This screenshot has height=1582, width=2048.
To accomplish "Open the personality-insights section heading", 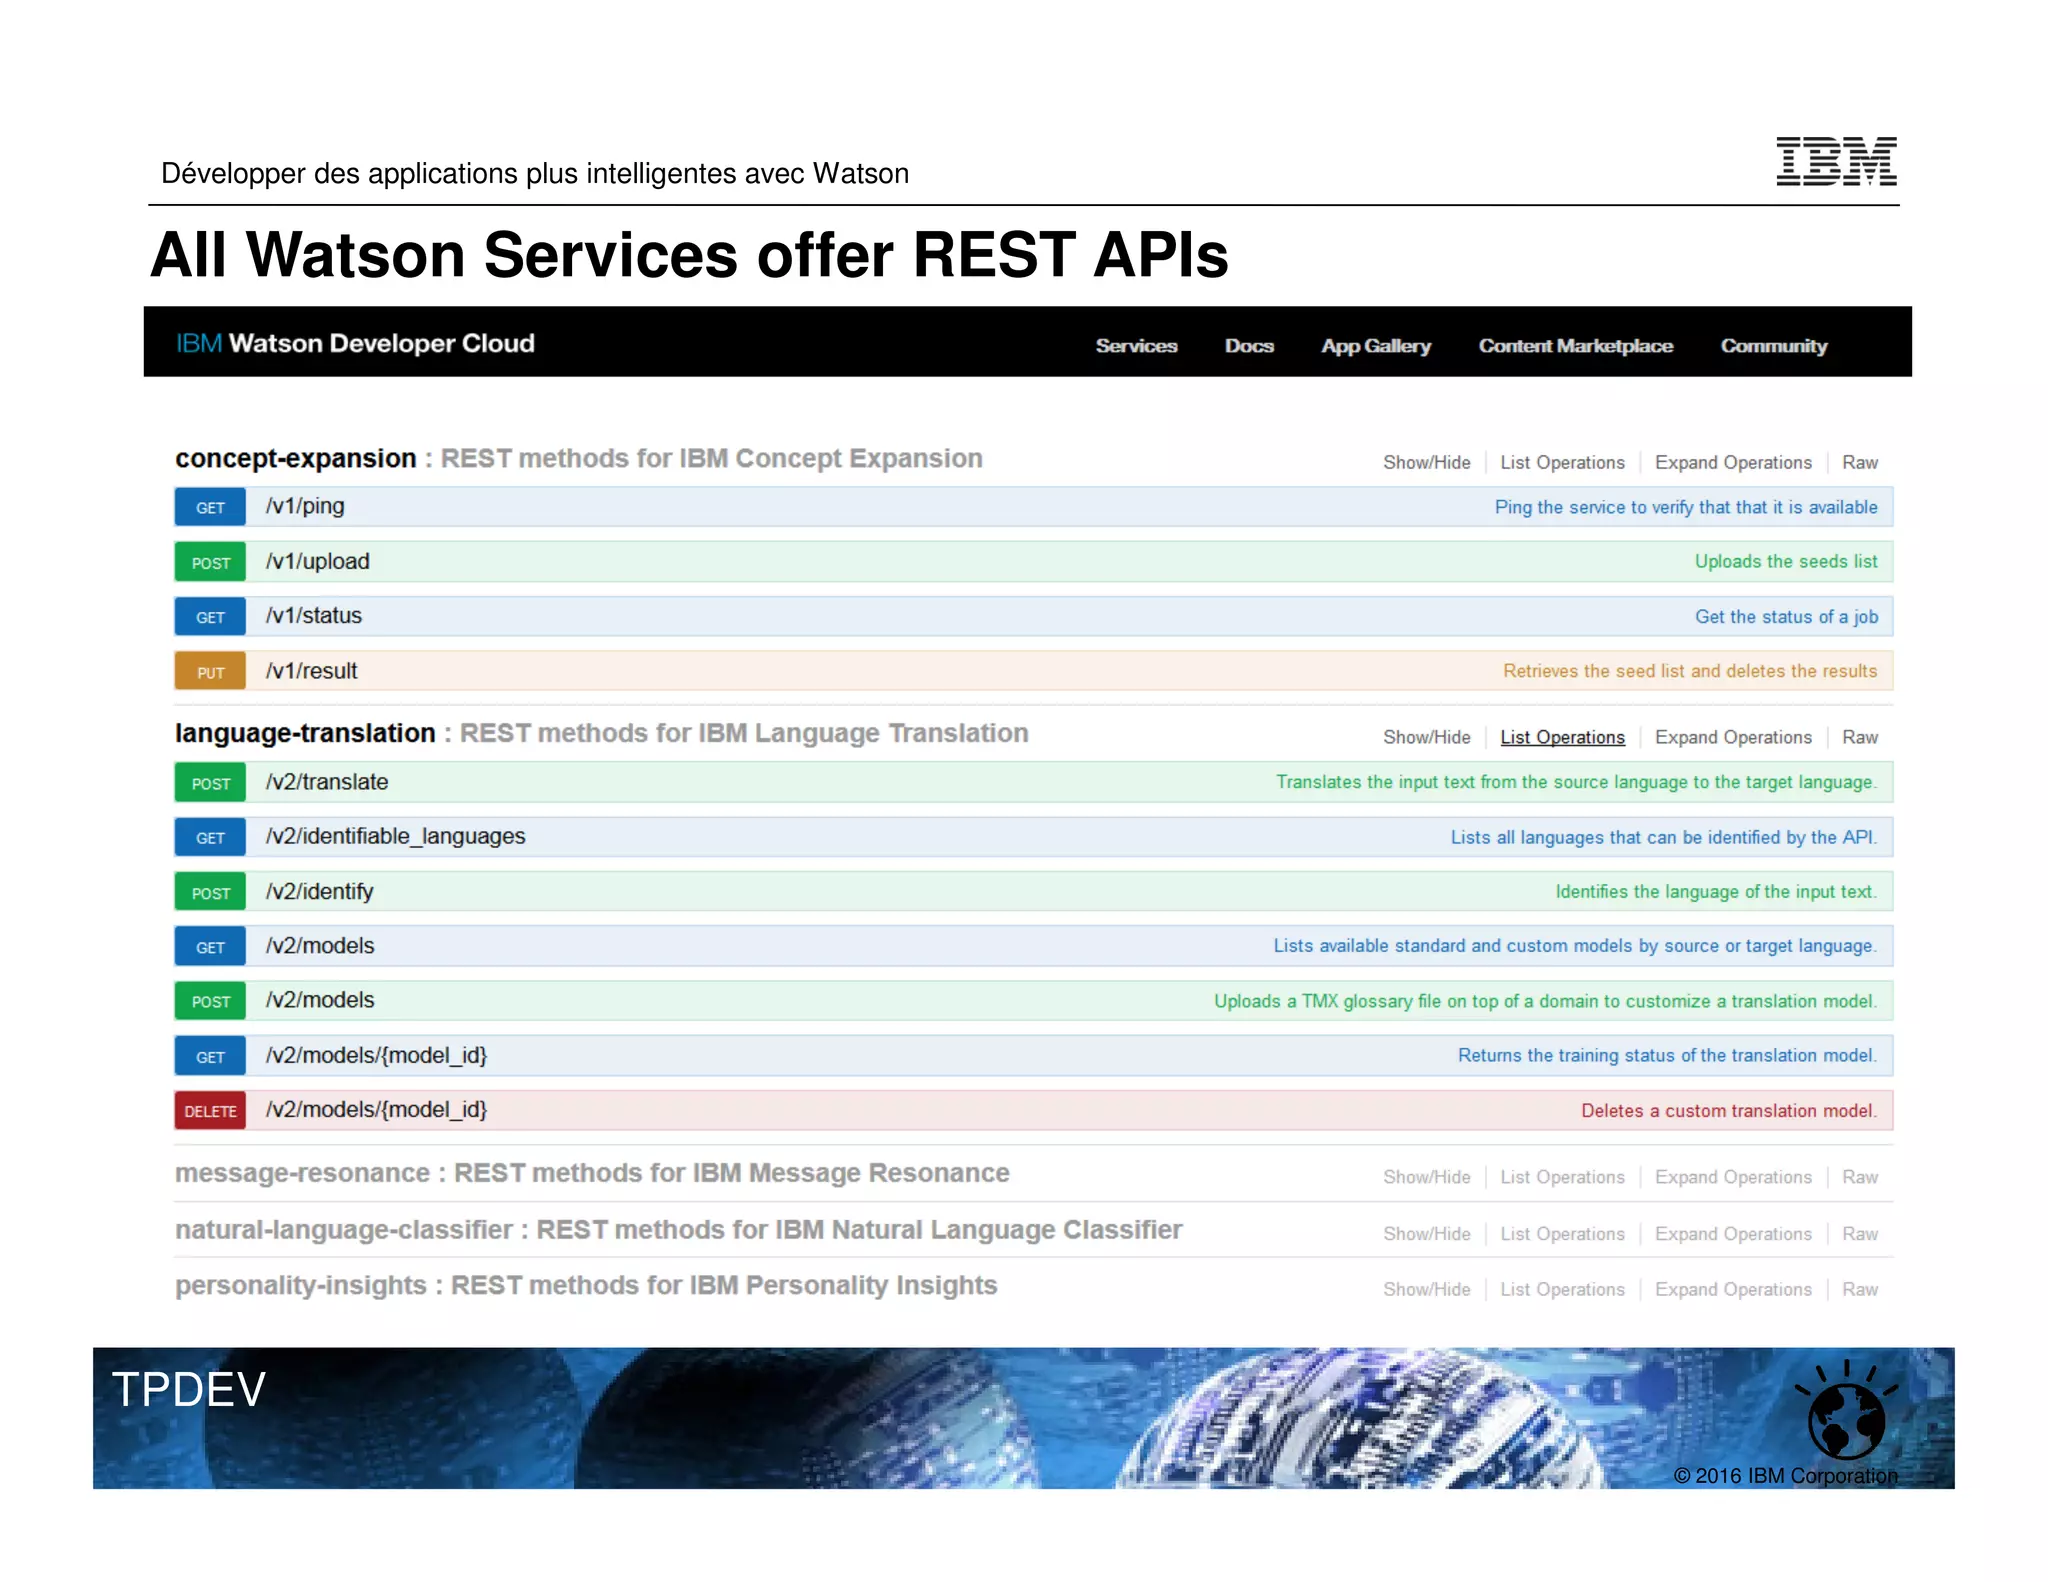I will 586,1286.
